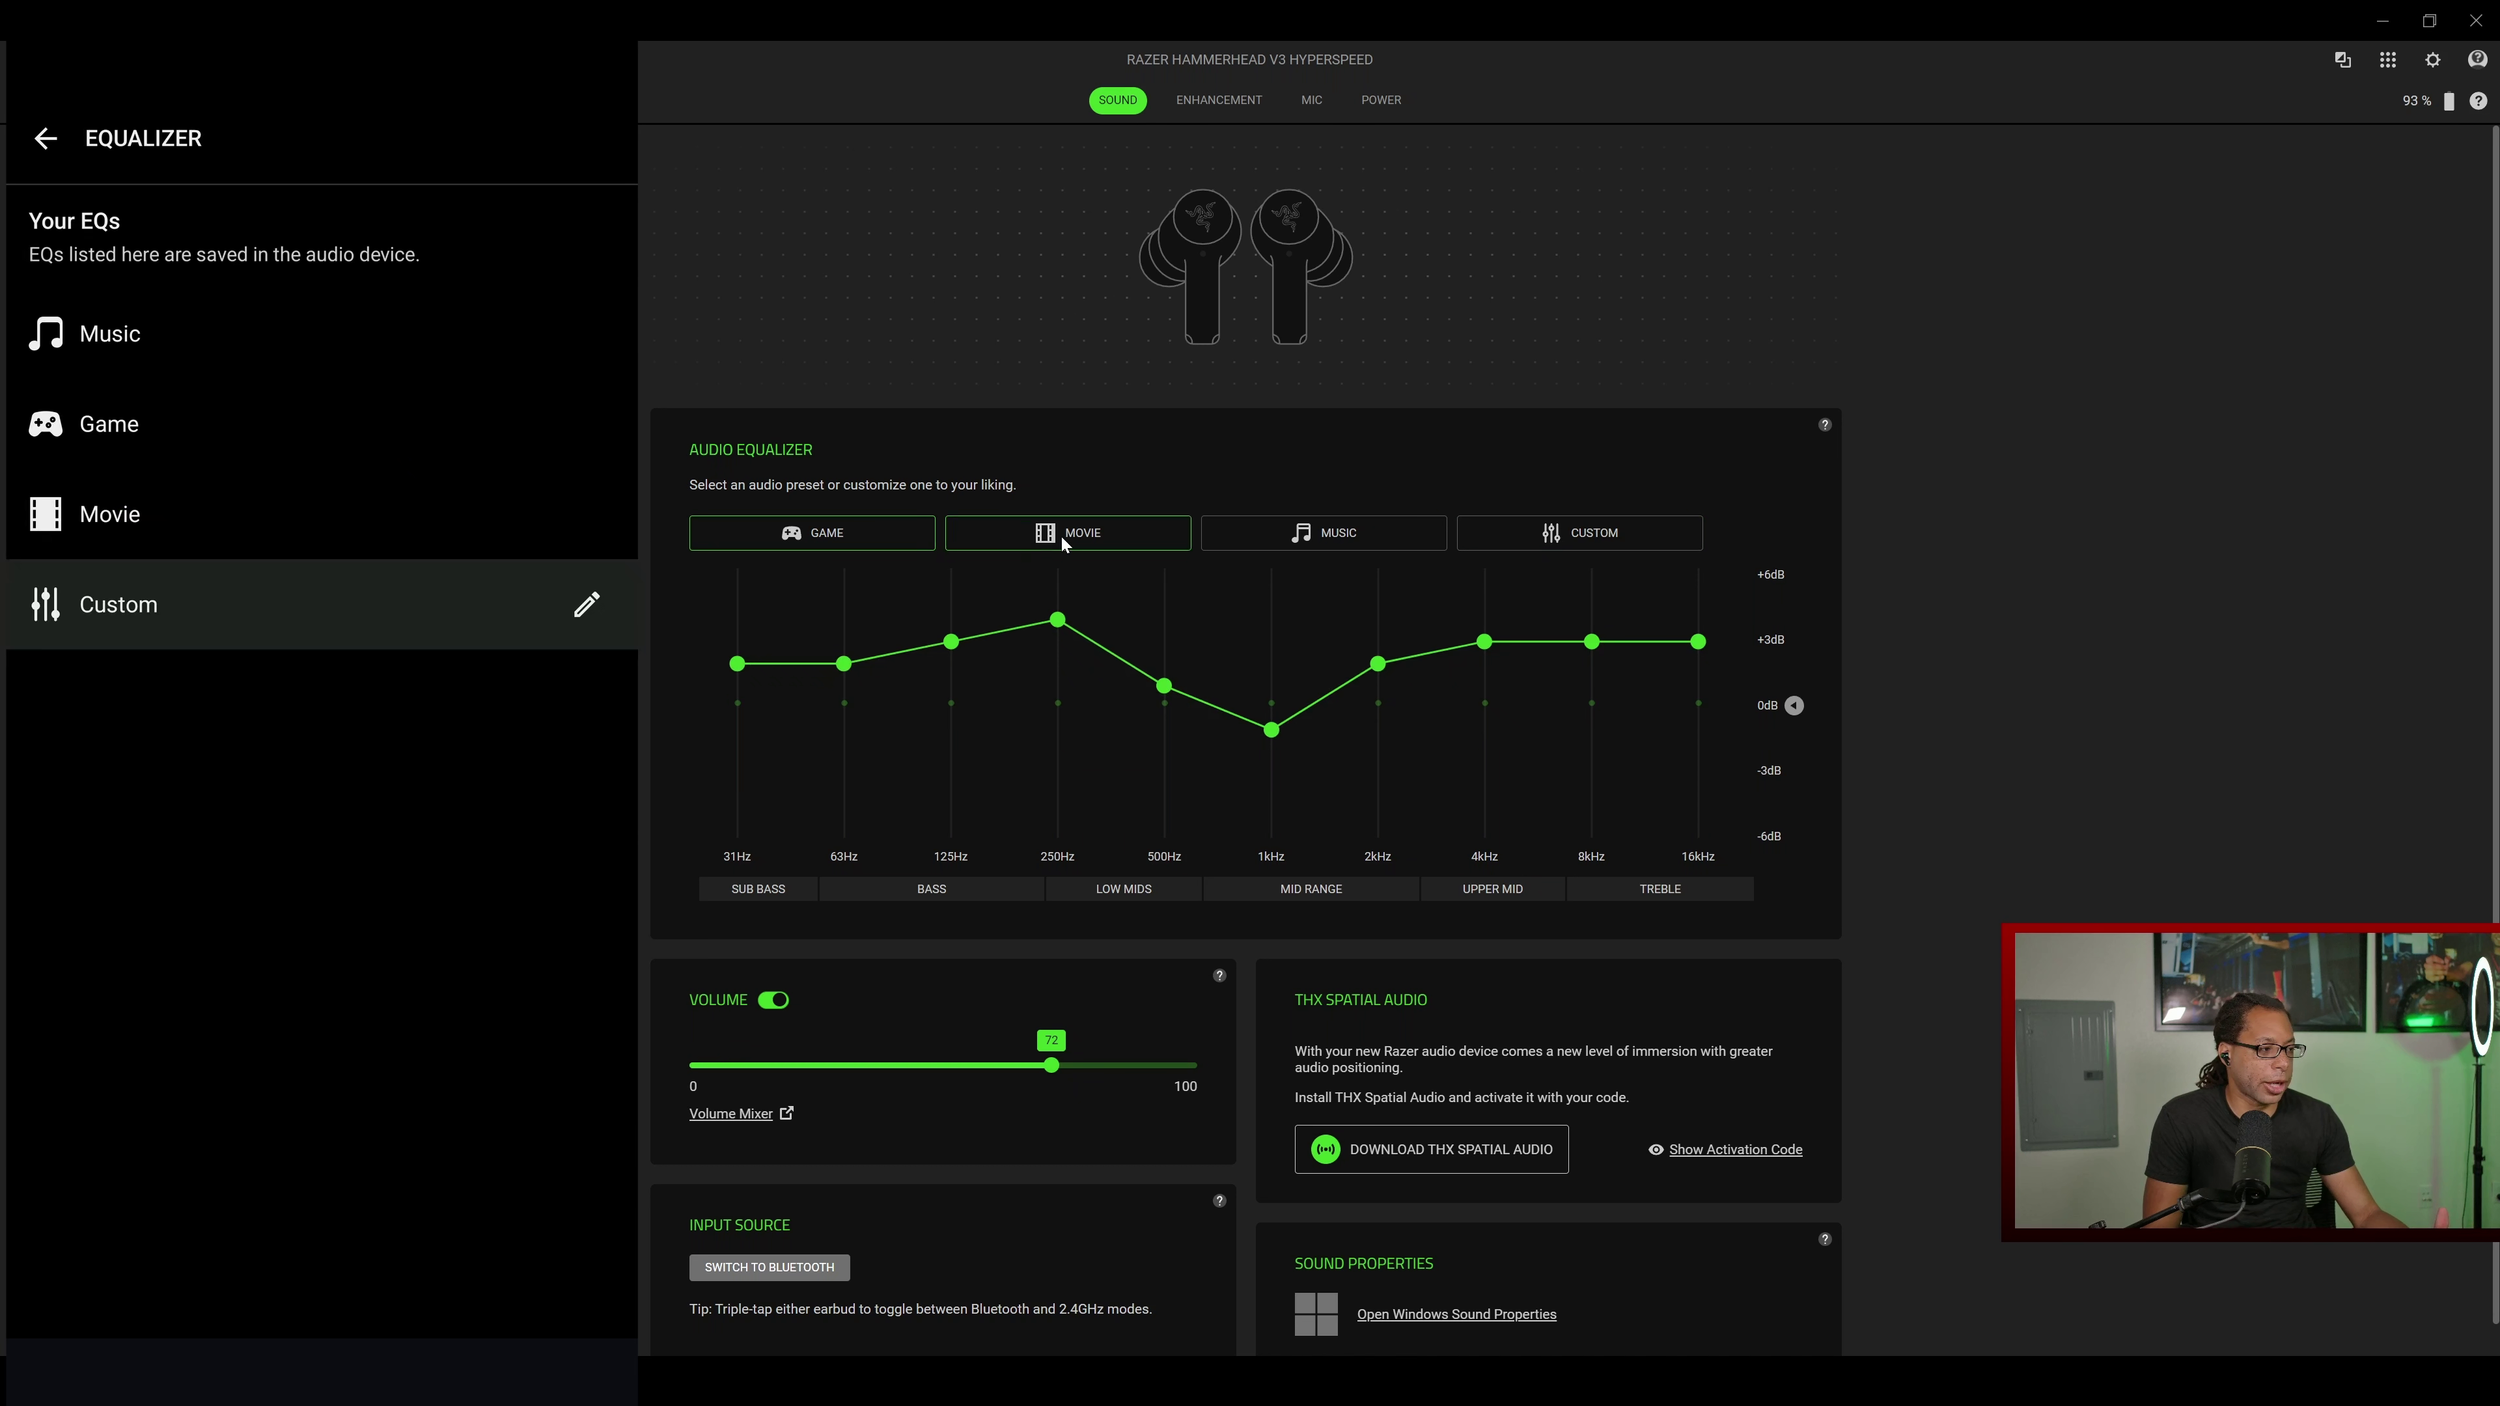Toggle the Volume switch off

[x=774, y=1000]
